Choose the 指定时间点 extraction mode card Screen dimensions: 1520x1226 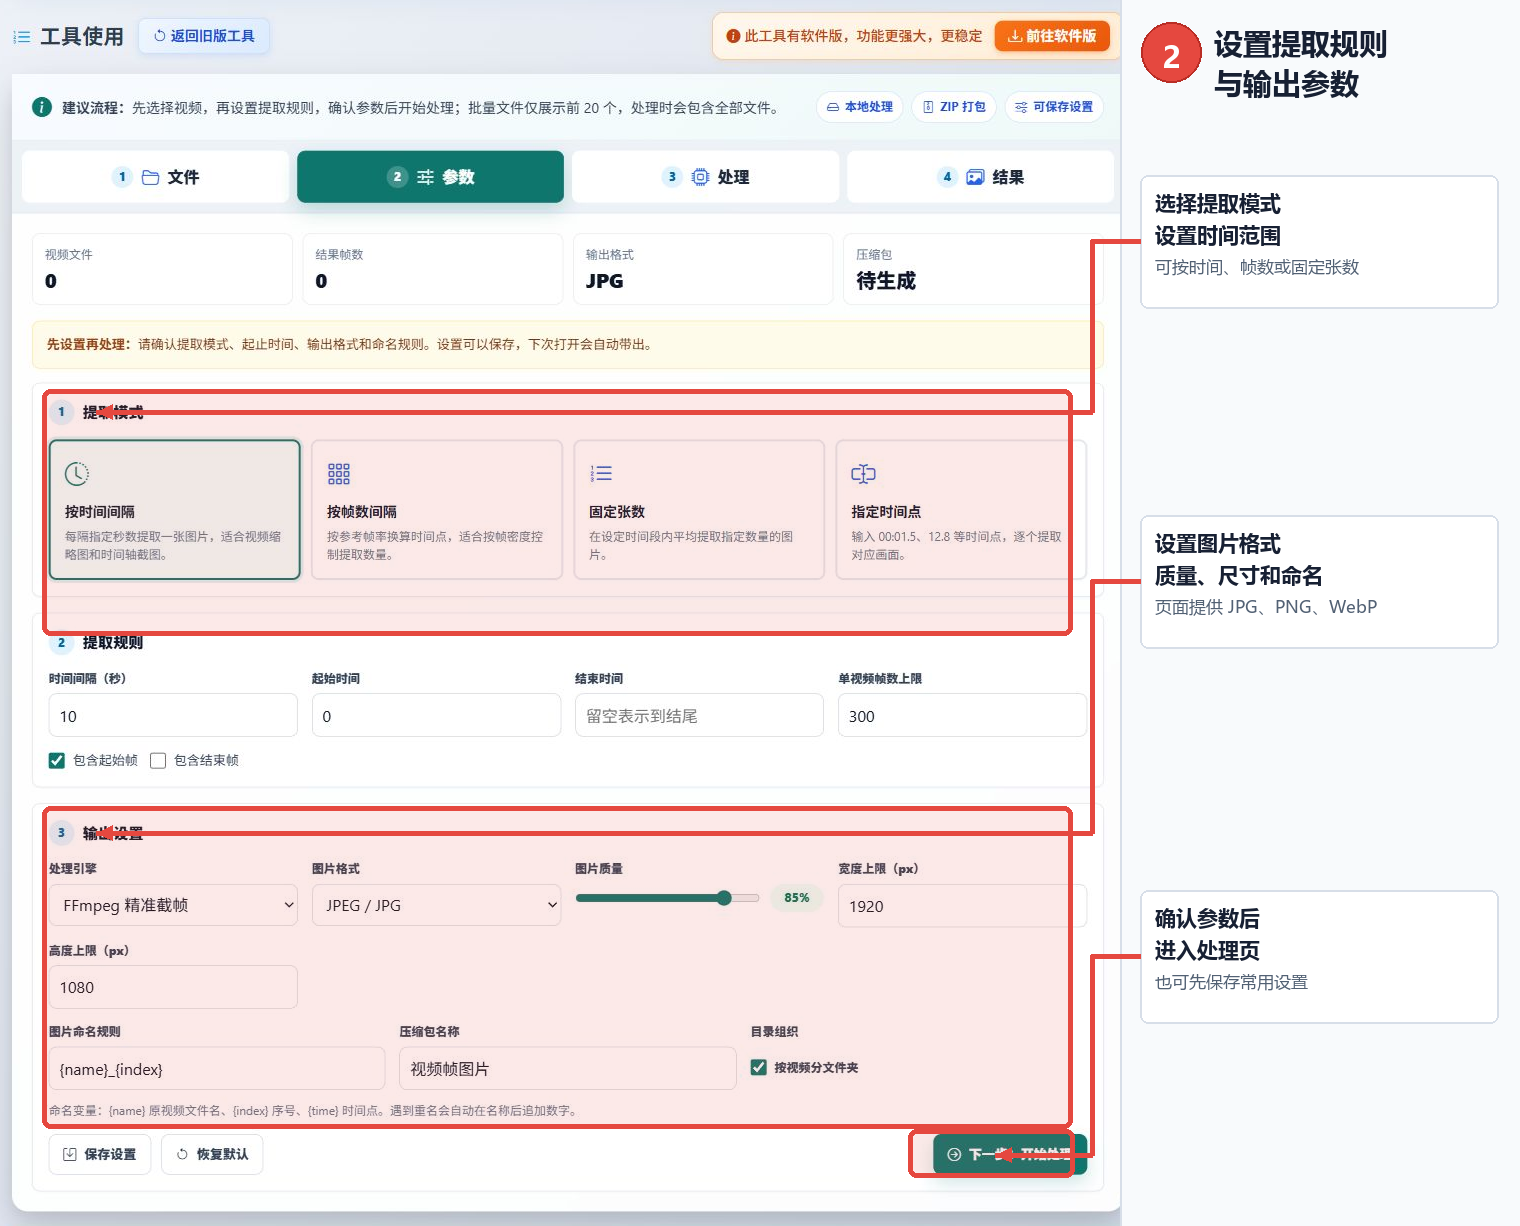961,510
